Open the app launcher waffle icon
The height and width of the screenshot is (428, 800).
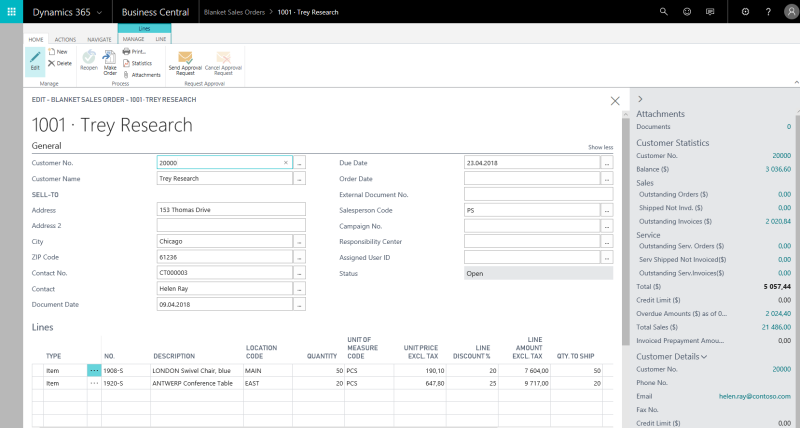tap(14, 11)
